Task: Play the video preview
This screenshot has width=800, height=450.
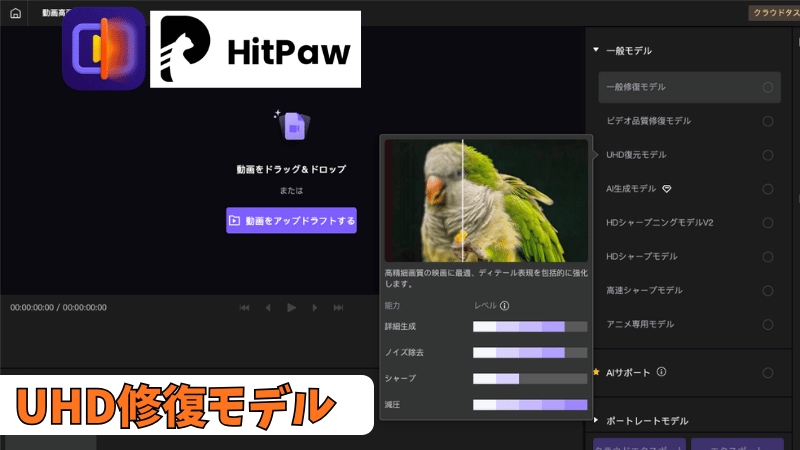Action: (x=291, y=308)
